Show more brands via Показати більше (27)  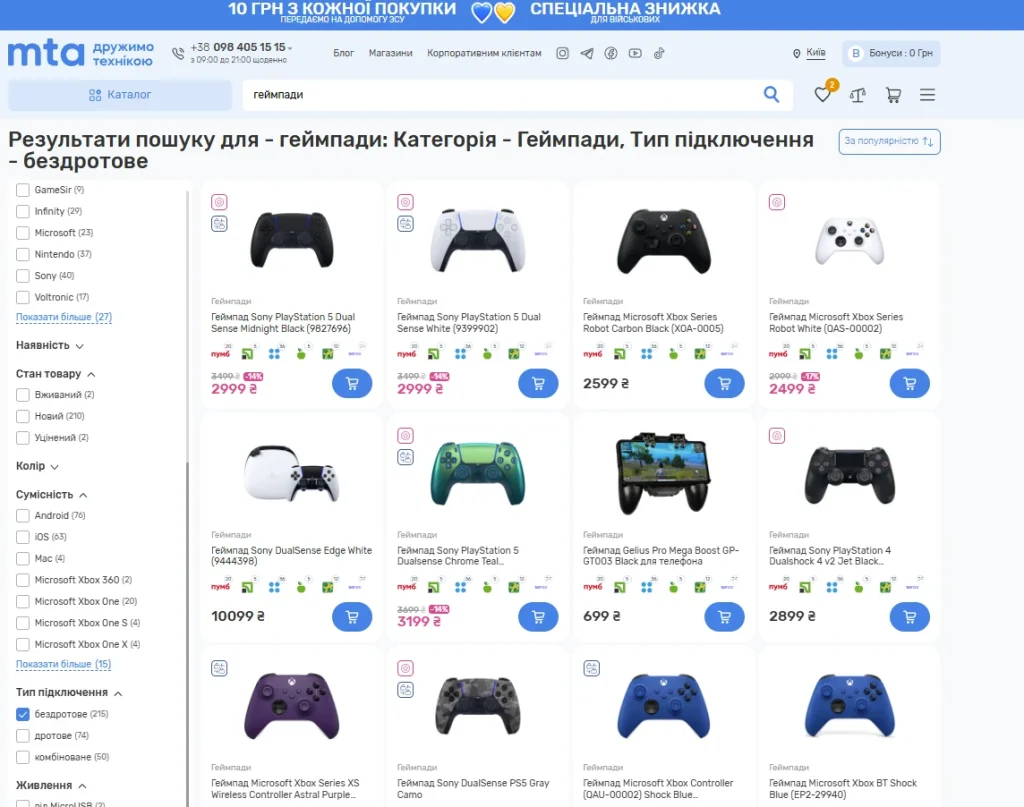[x=64, y=317]
